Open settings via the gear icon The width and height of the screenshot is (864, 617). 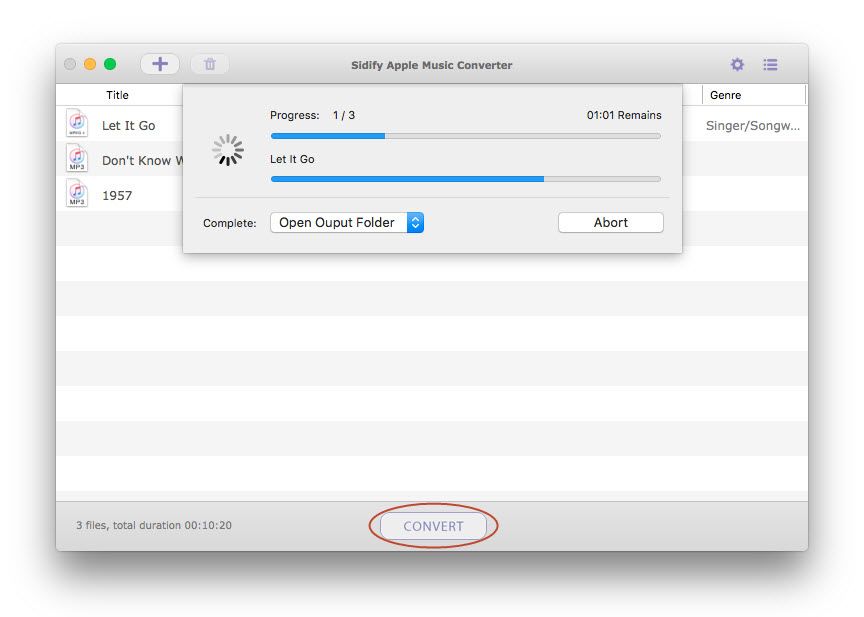point(737,64)
